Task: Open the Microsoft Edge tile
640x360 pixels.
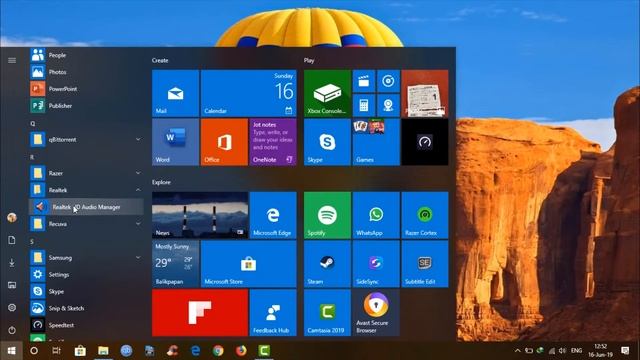Action: click(273, 215)
